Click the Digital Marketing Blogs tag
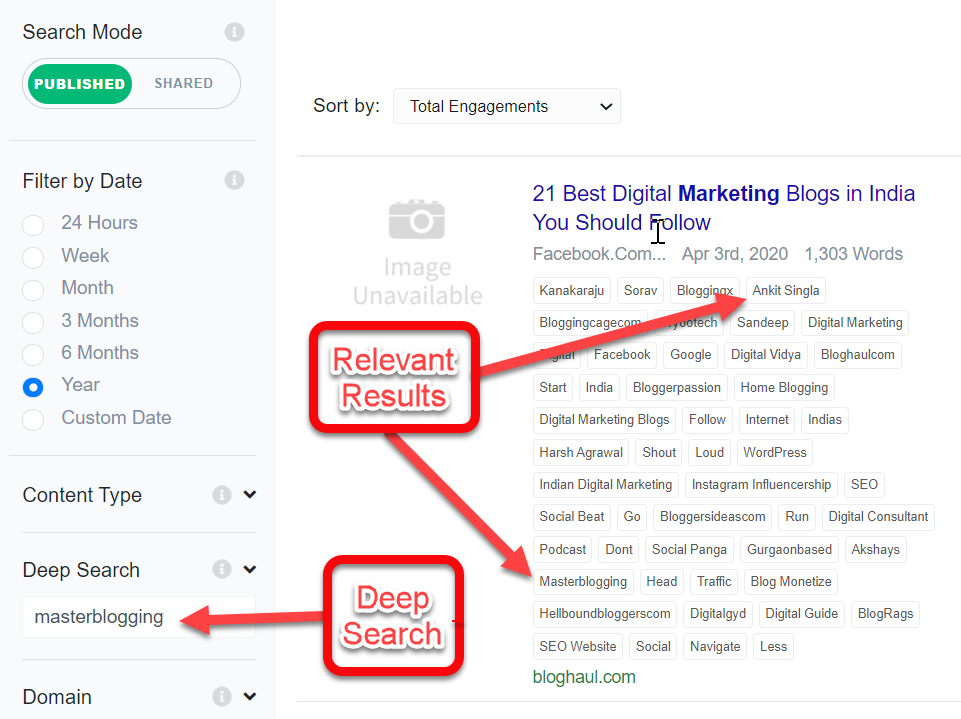Viewport: 961px width, 719px height. 604,419
